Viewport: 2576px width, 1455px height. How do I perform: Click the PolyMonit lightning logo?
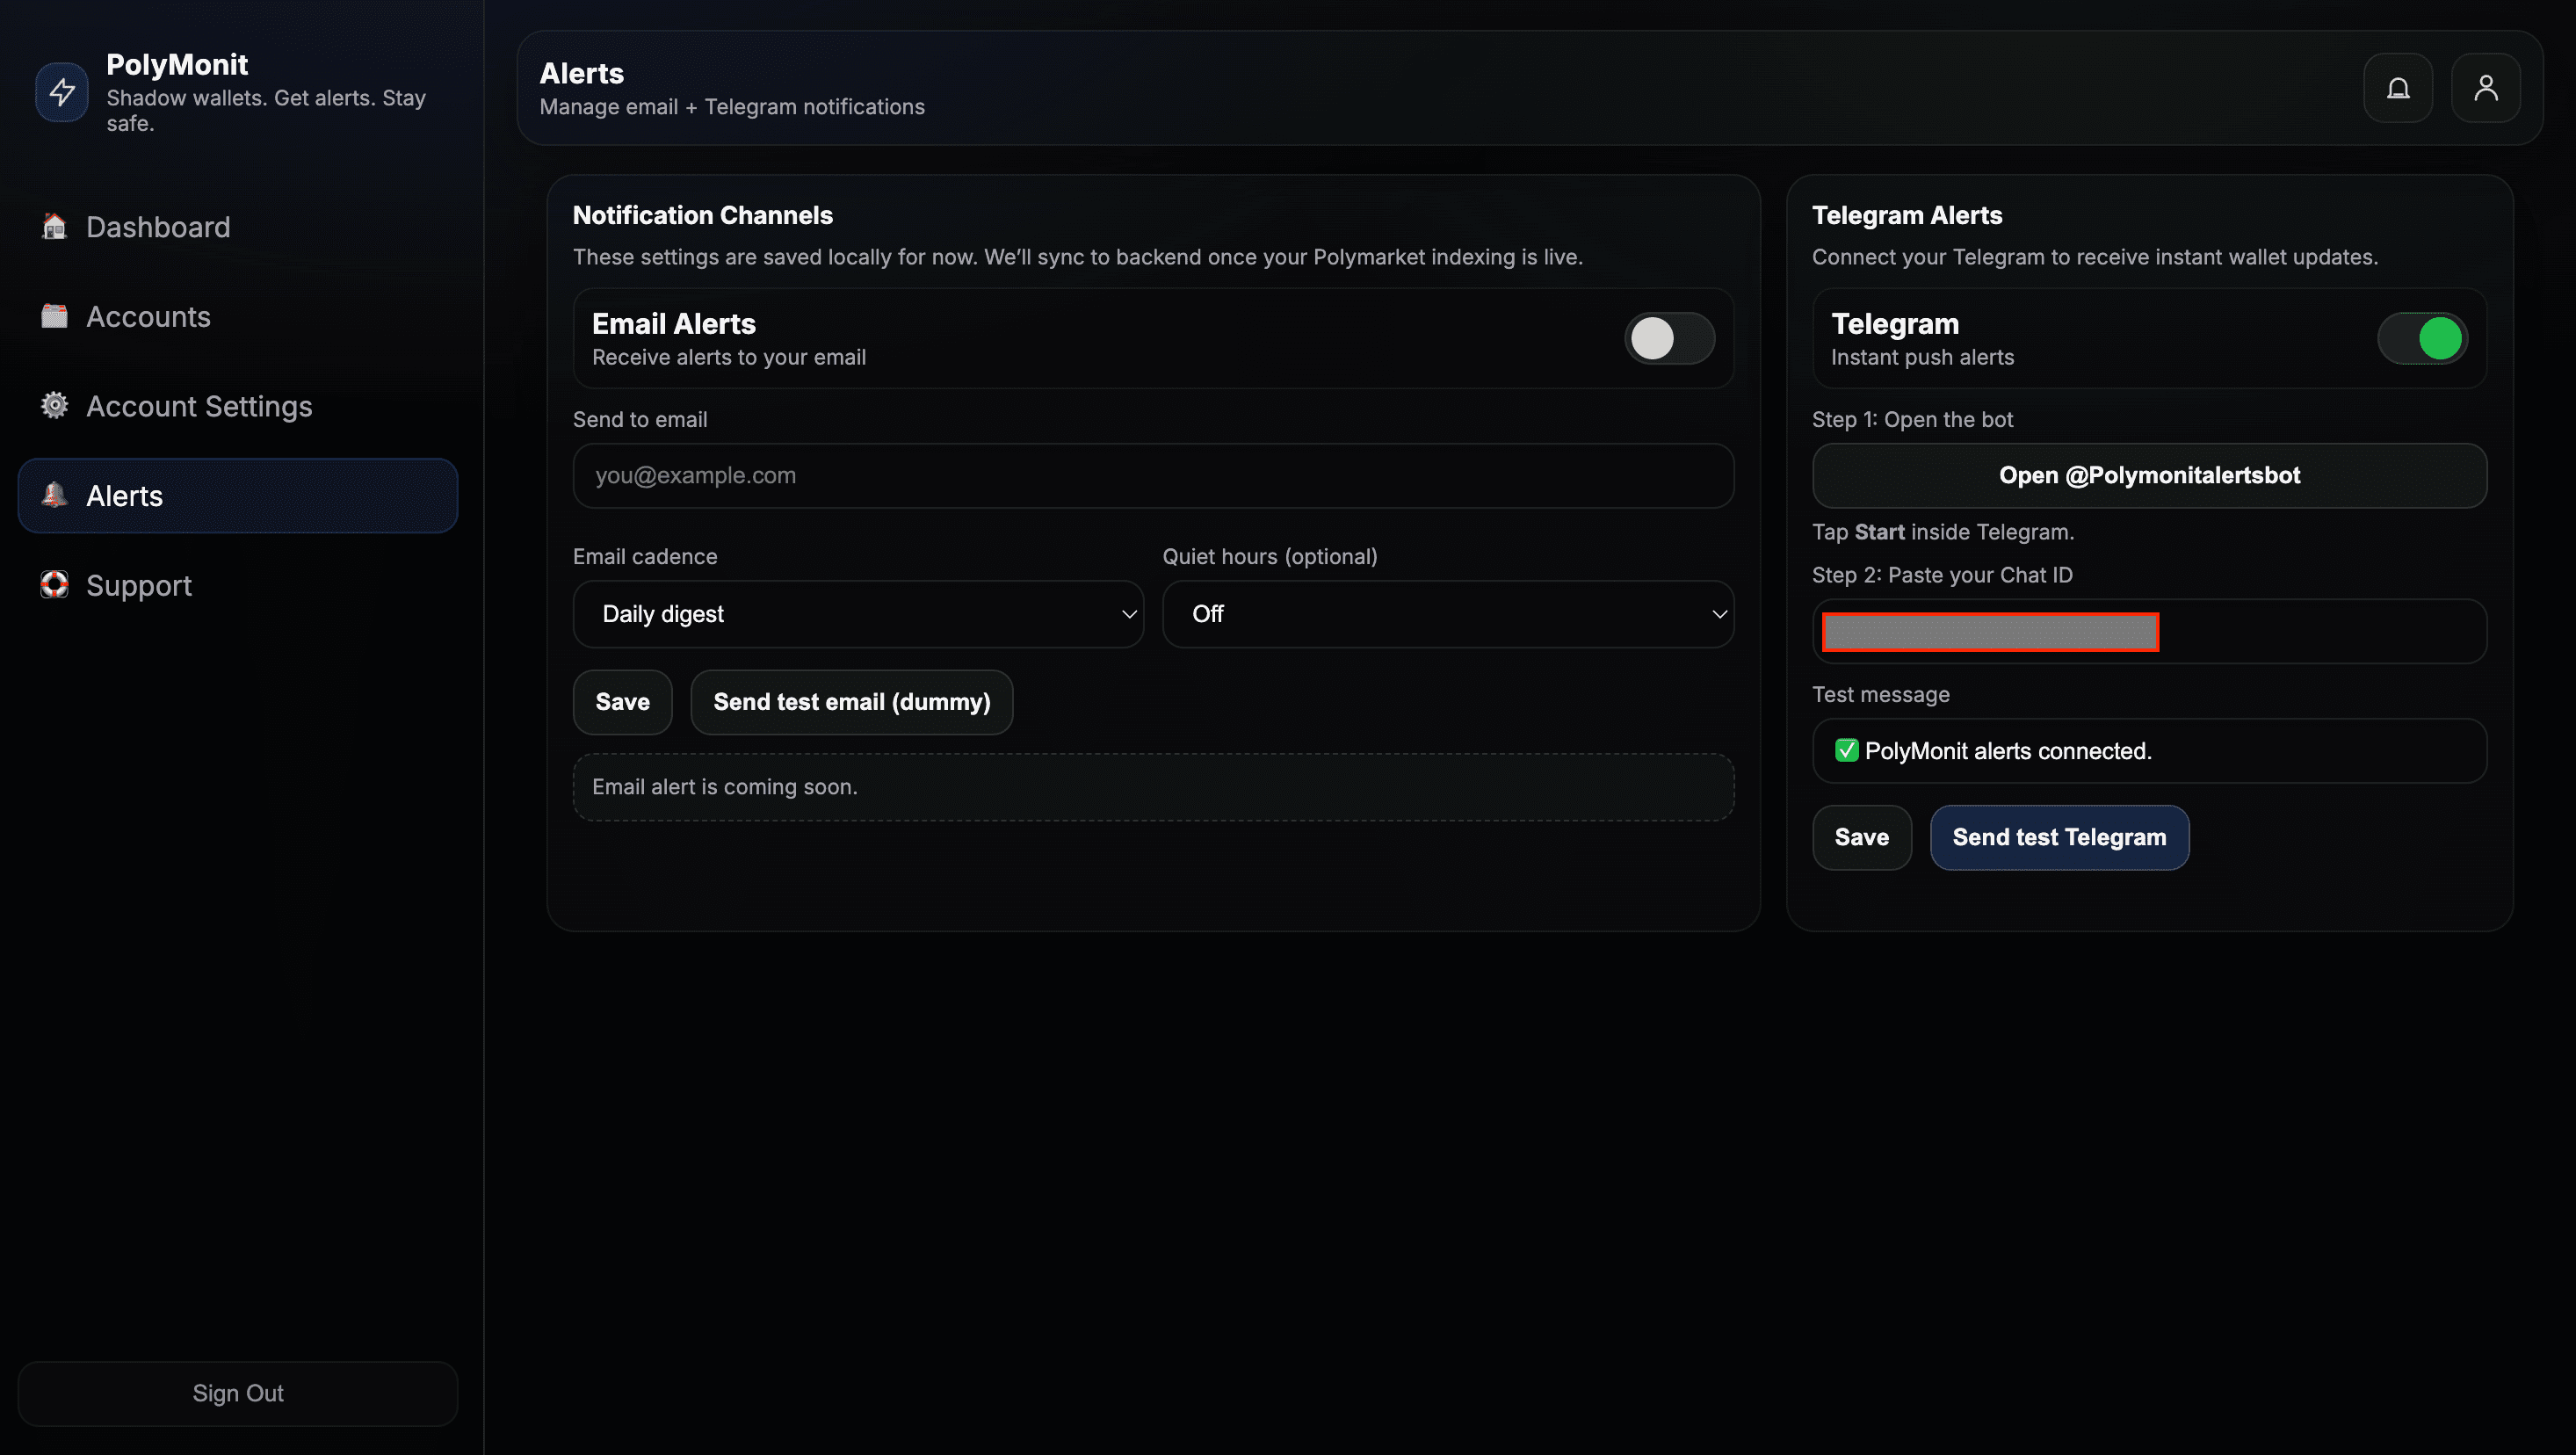pyautogui.click(x=61, y=92)
